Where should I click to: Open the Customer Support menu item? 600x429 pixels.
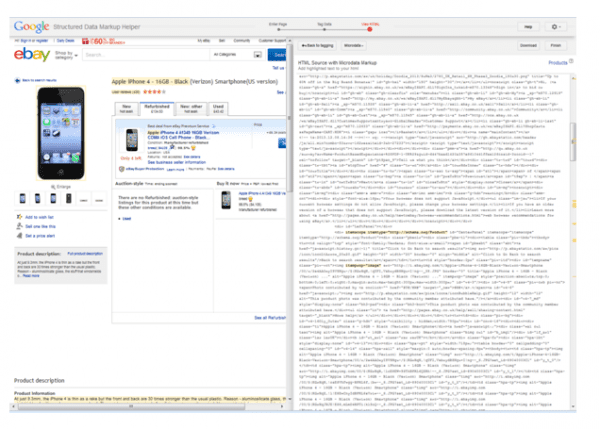point(272,41)
